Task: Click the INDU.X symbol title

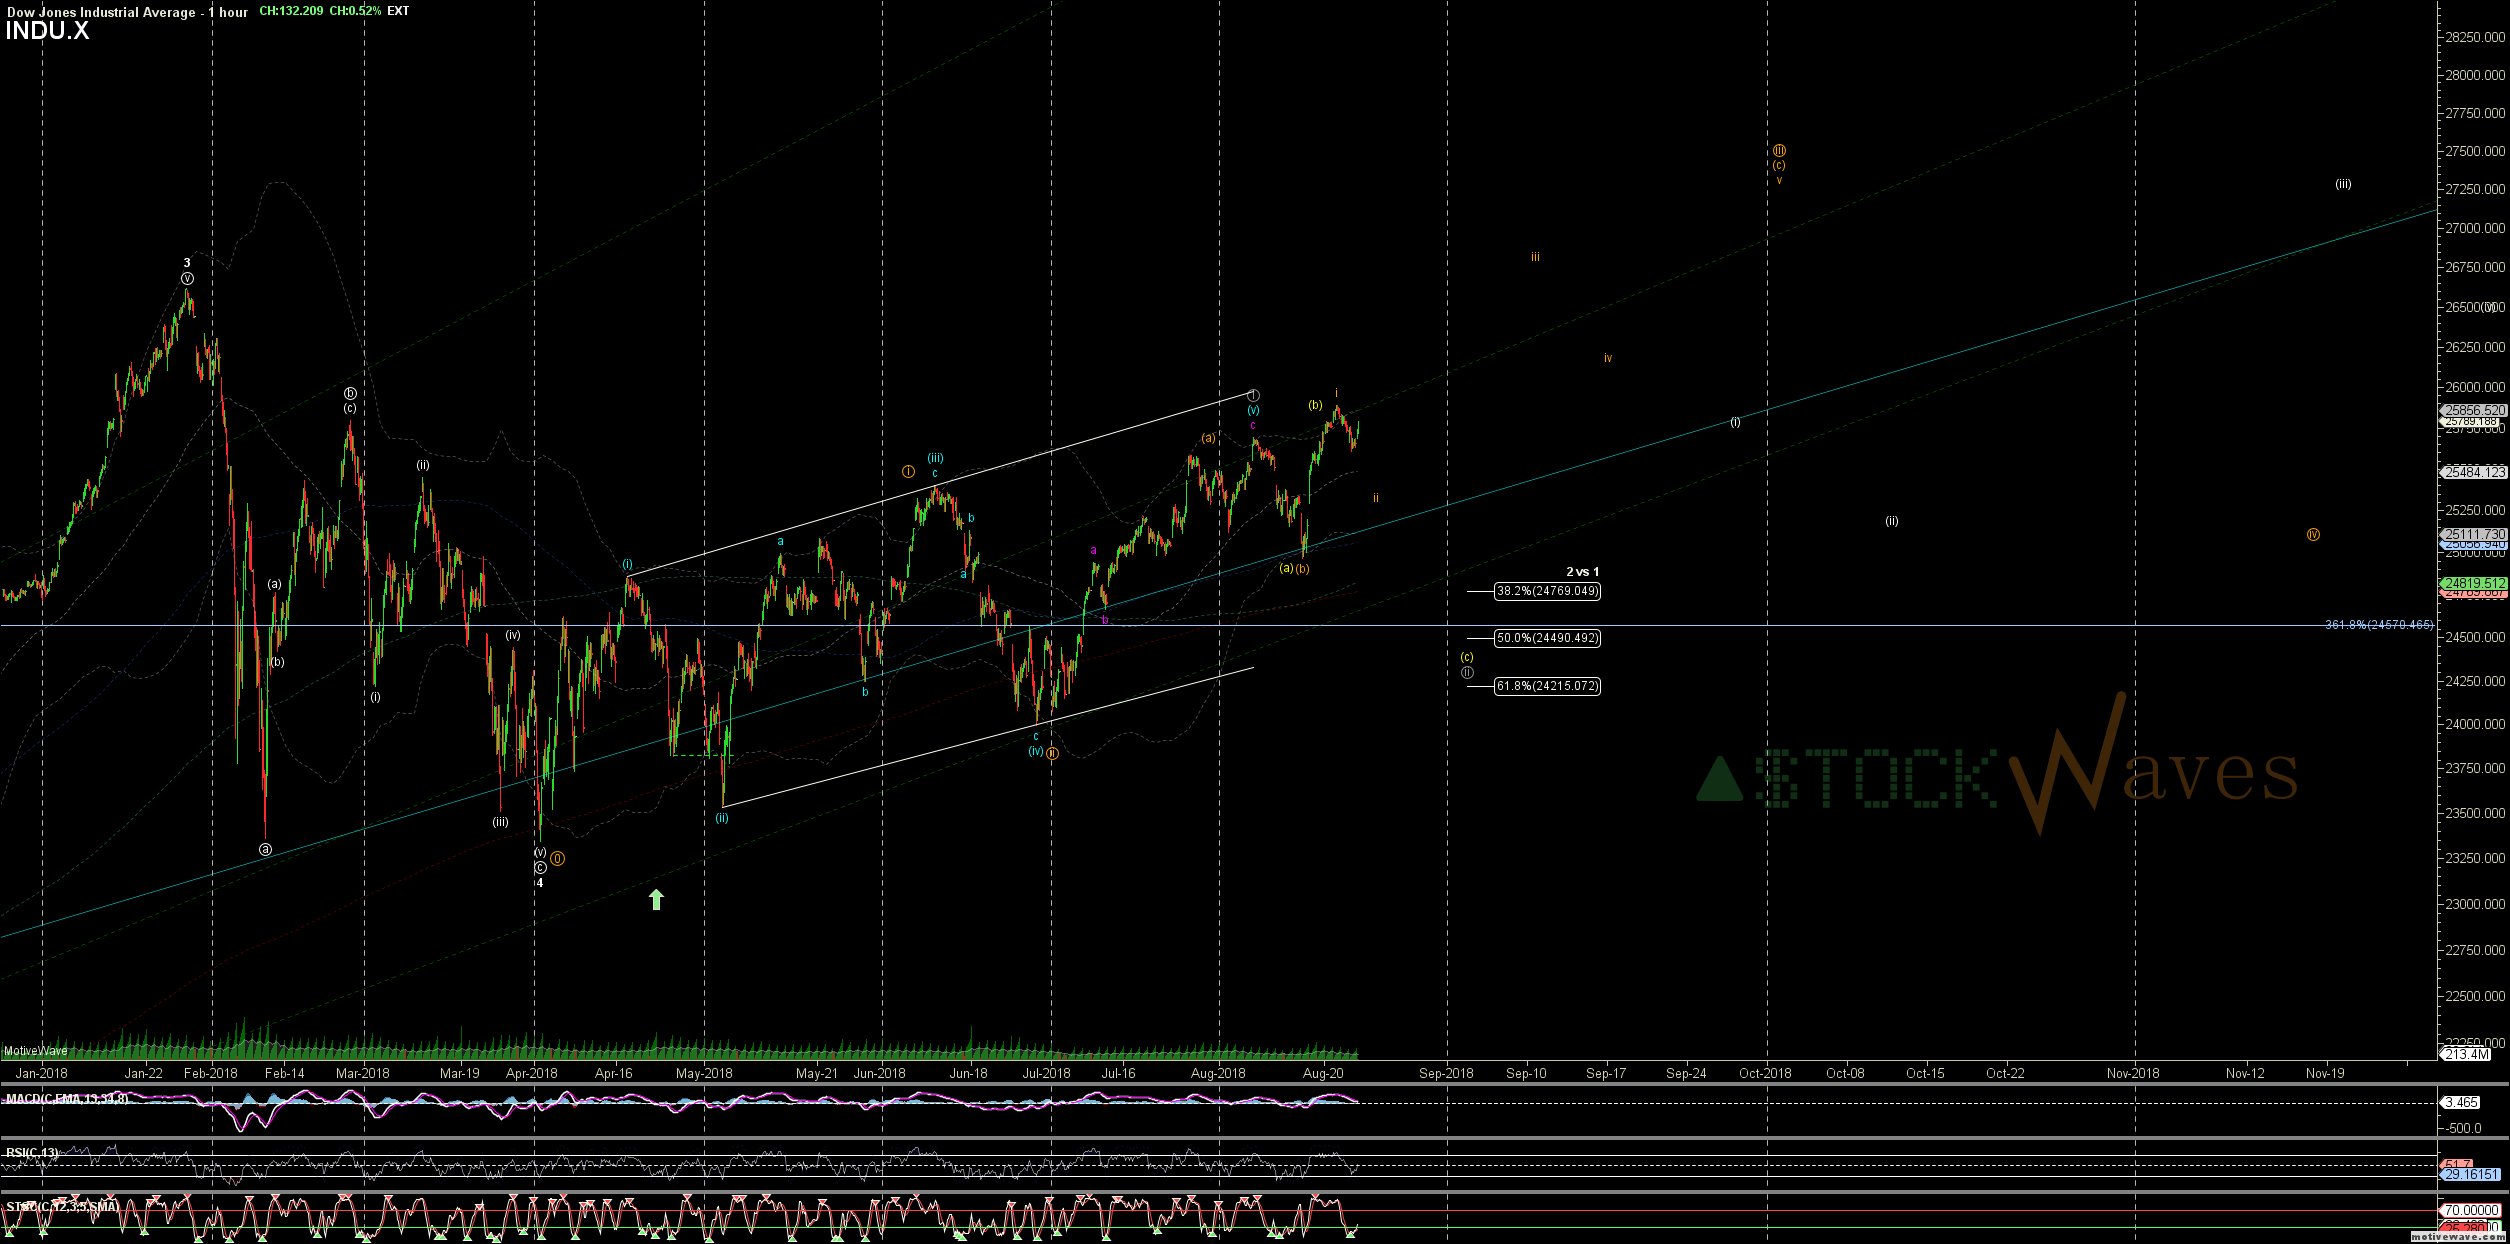Action: (47, 31)
